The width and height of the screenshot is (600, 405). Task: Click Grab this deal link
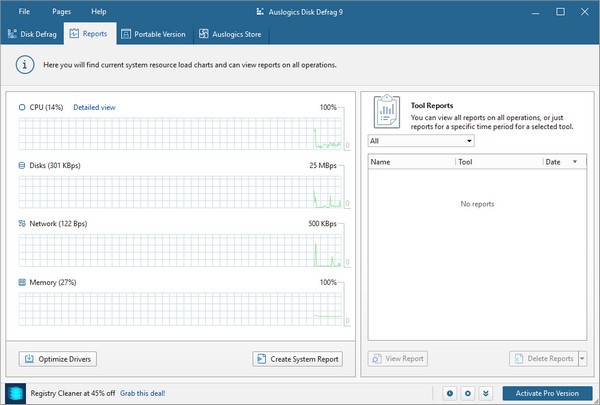[x=143, y=393]
